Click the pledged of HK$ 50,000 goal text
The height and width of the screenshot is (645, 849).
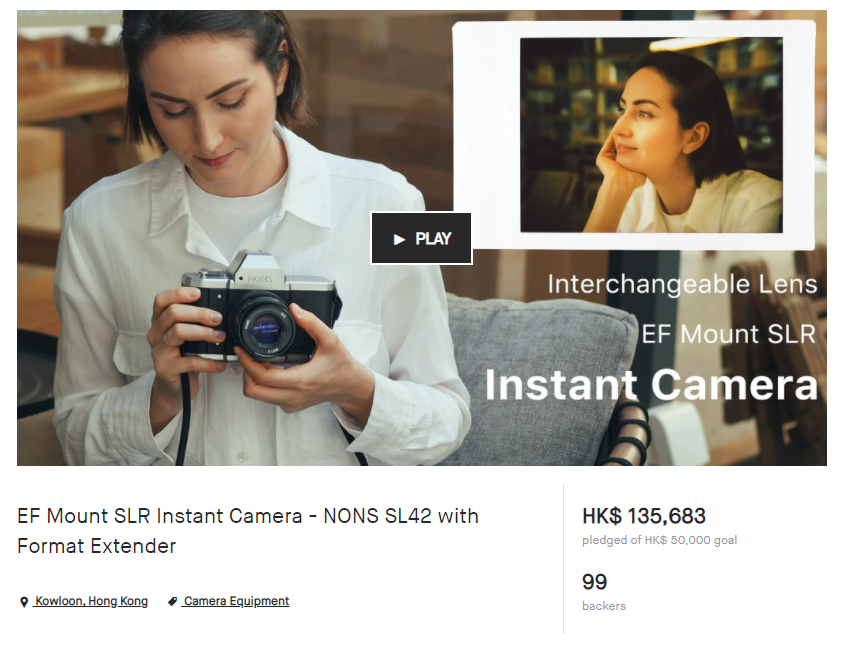(659, 540)
